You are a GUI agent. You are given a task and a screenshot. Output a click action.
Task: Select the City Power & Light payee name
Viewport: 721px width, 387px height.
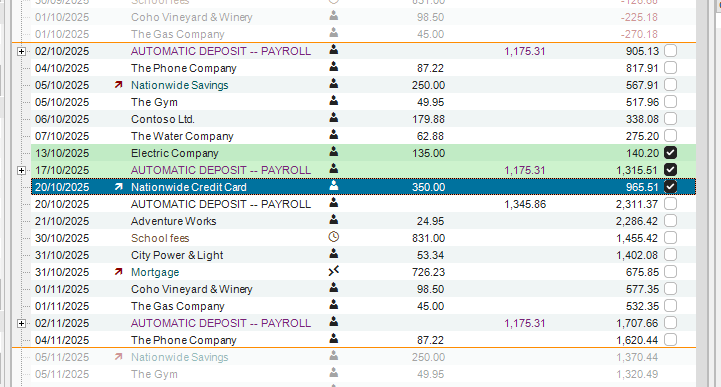pyautogui.click(x=177, y=255)
